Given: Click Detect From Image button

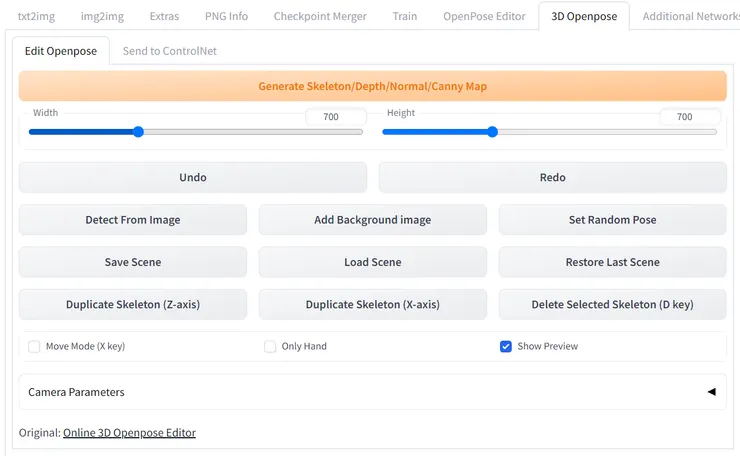Looking at the screenshot, I should tap(133, 220).
